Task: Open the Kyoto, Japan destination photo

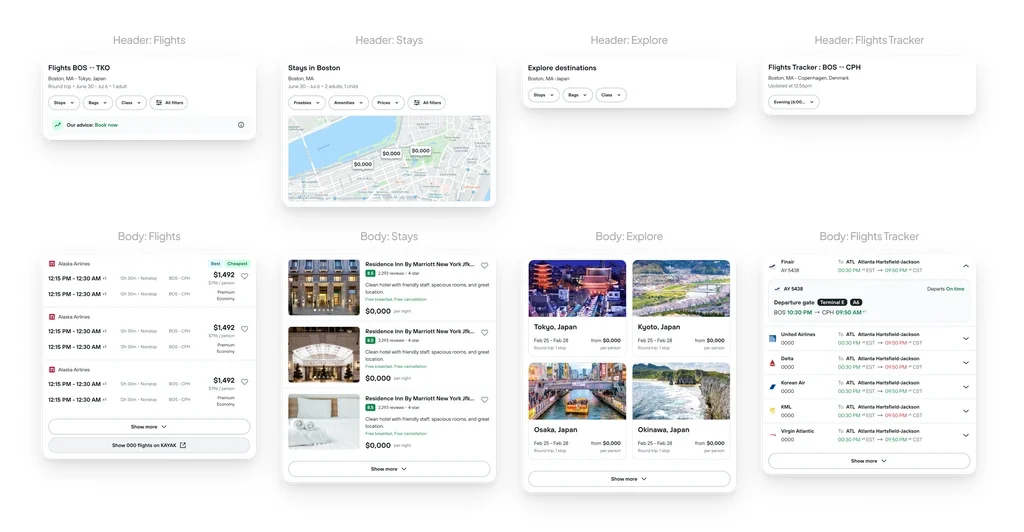Action: [x=681, y=289]
